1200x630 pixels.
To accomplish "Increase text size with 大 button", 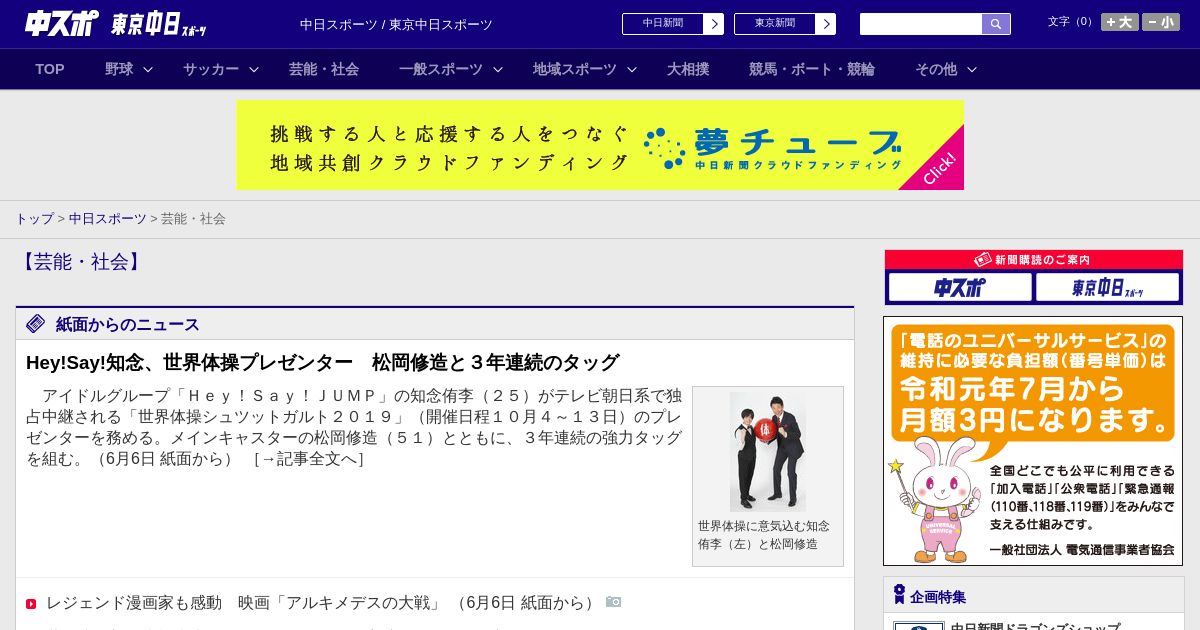I will [x=1120, y=22].
